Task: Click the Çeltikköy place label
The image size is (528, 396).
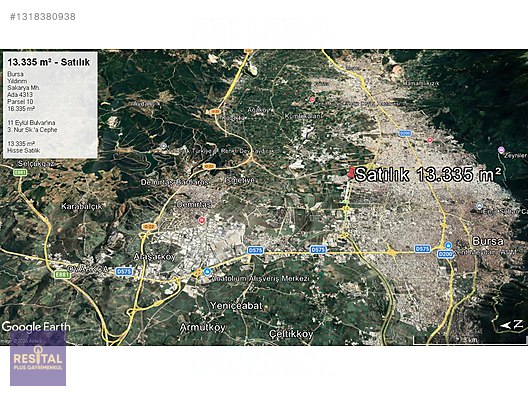Action: click(x=291, y=334)
